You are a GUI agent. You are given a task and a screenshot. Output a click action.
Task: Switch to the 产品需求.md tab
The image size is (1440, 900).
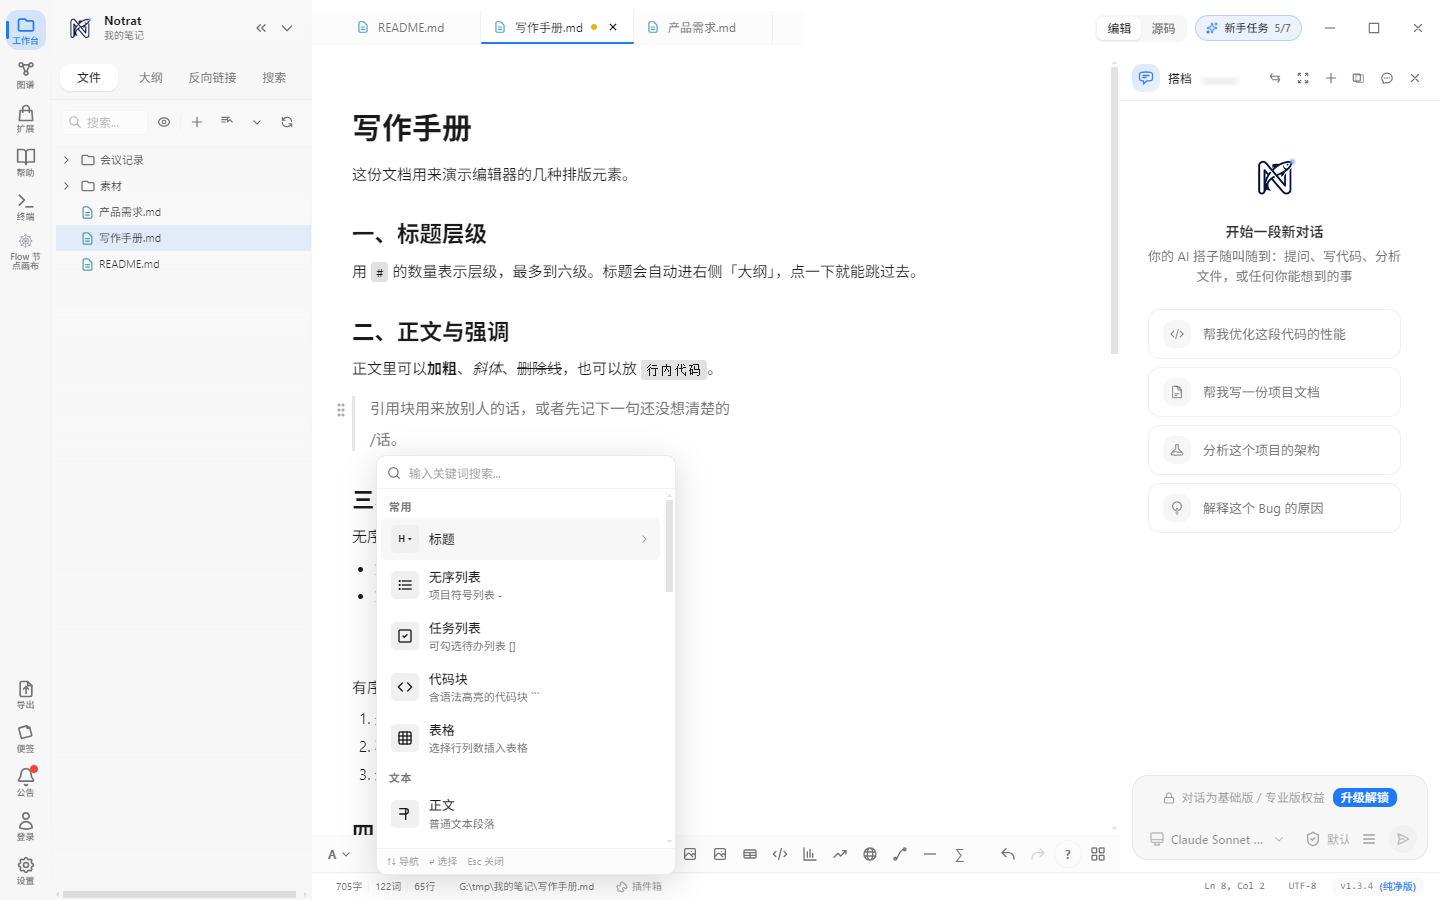tap(702, 28)
